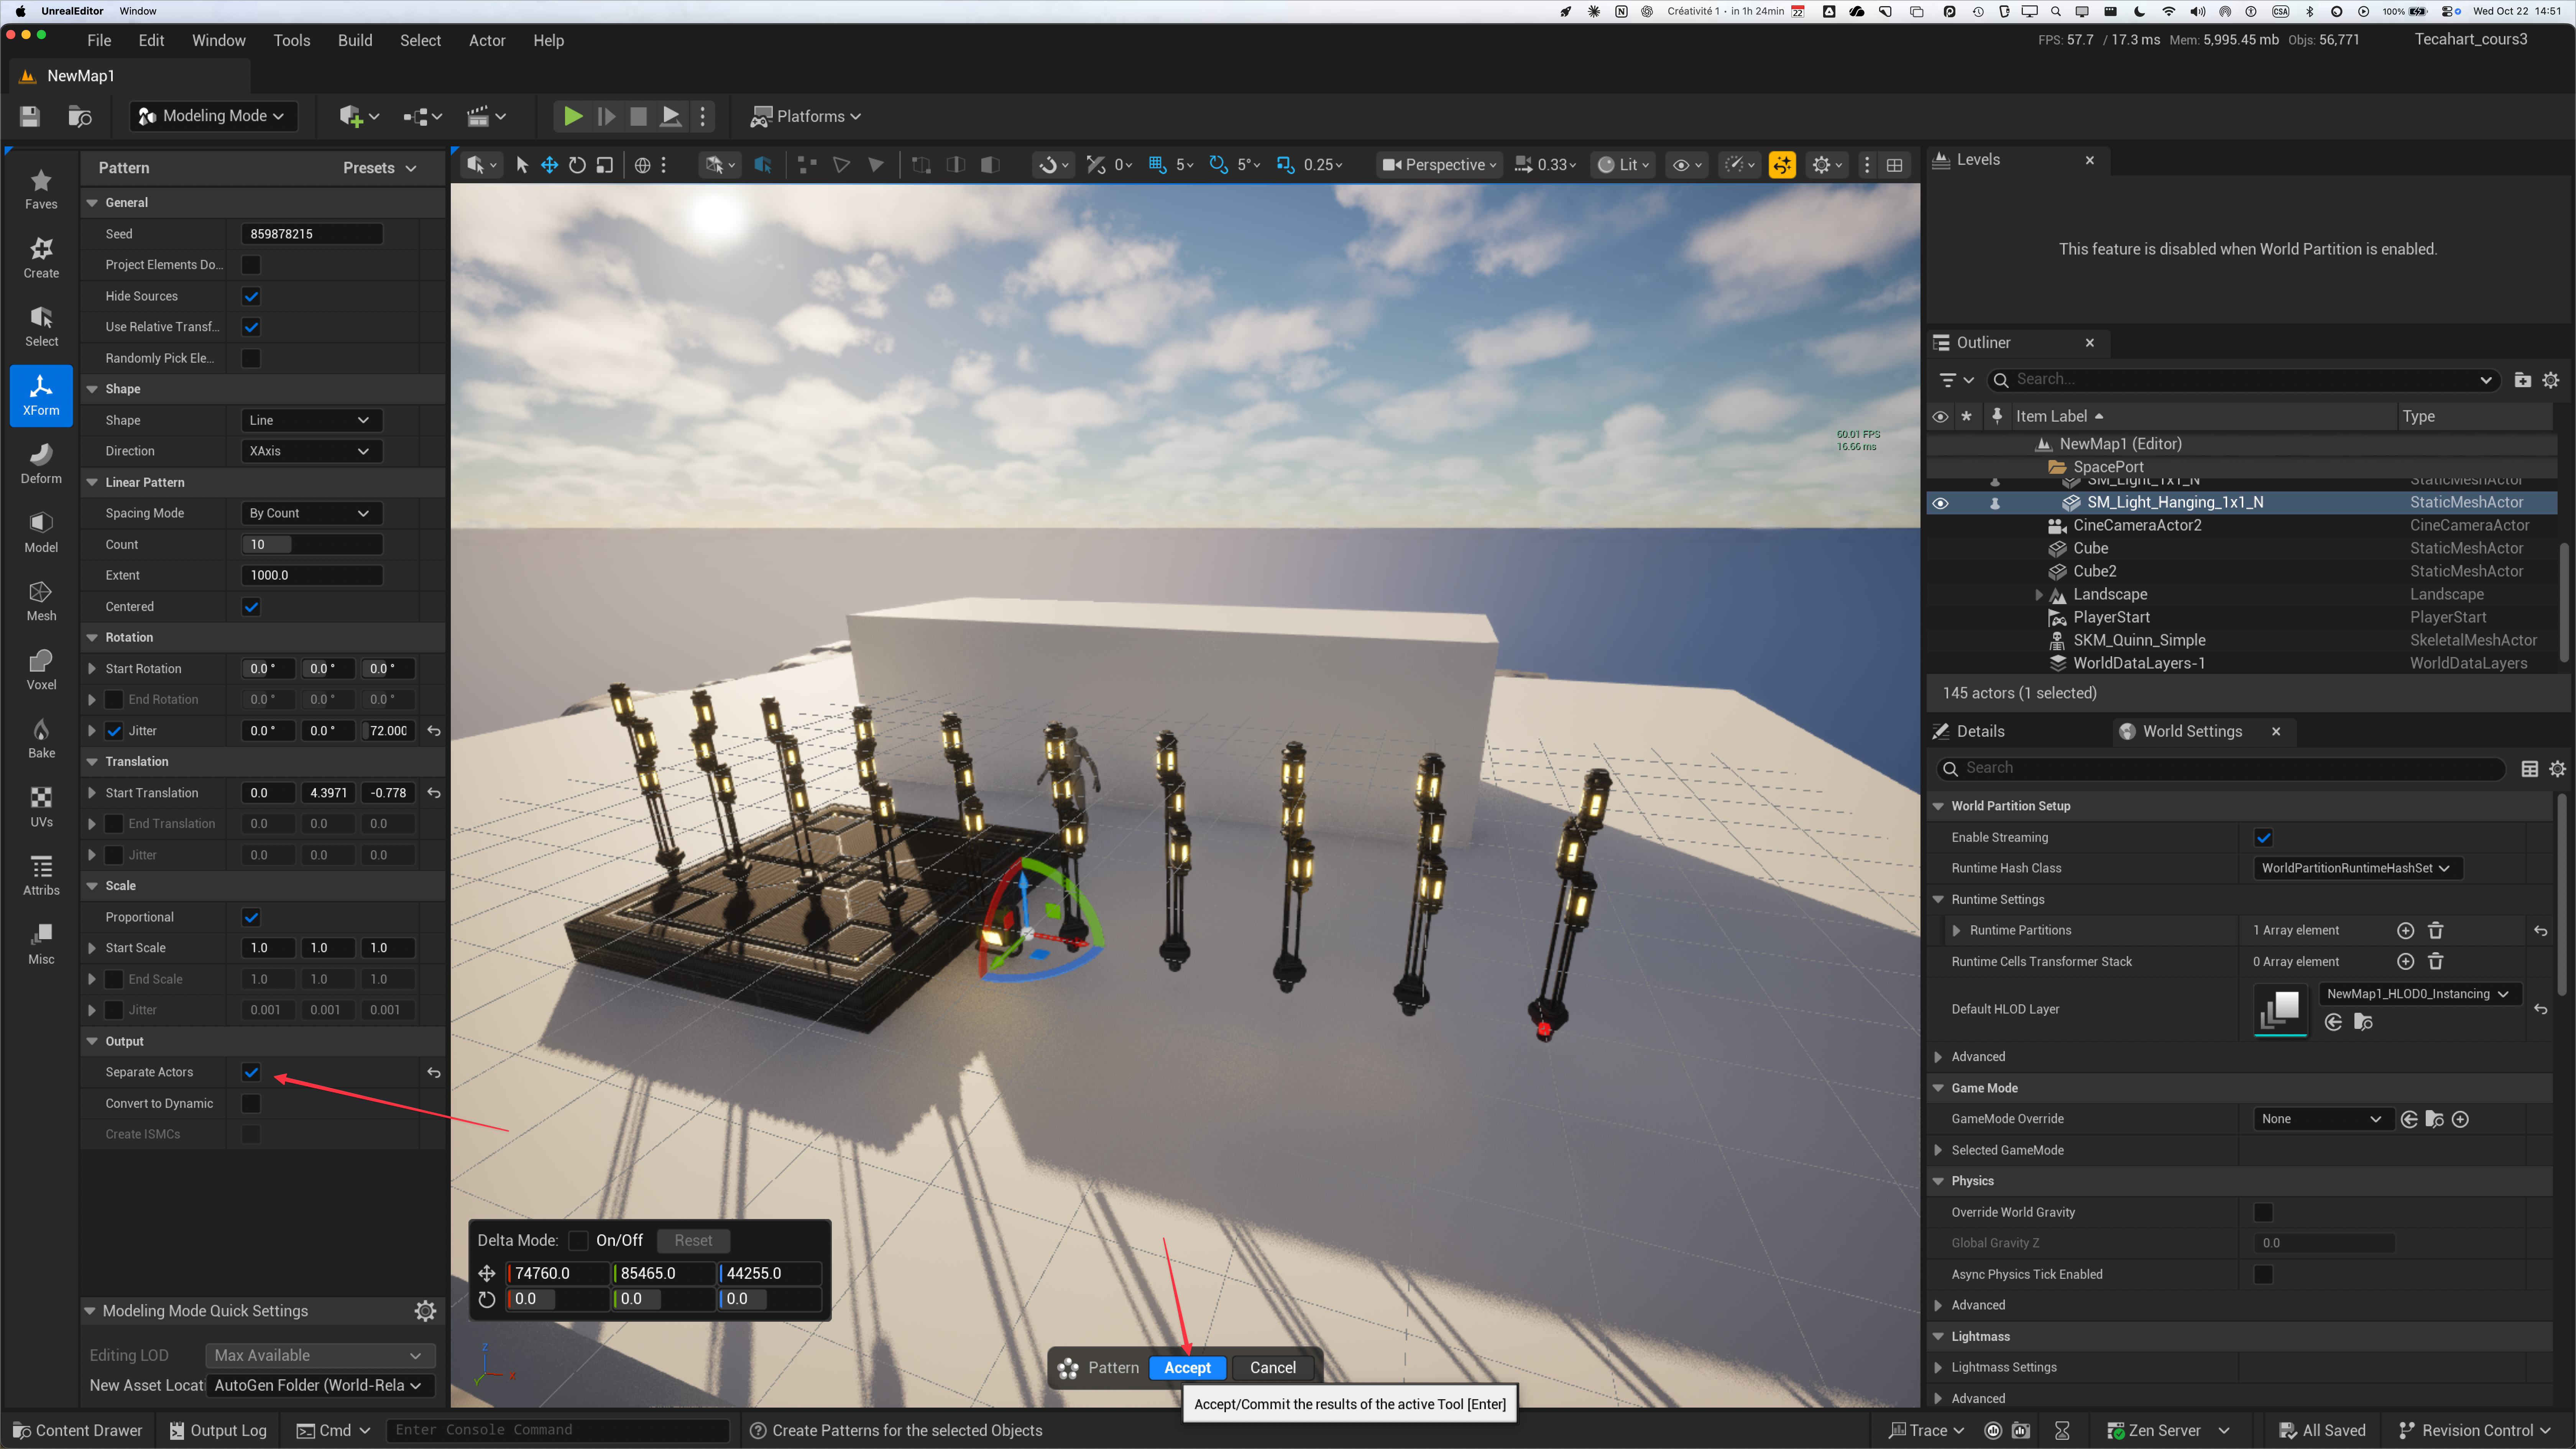Select the scale gizmo tool in viewport toolbar
Viewport: 2576px width, 1449px height.
[605, 165]
